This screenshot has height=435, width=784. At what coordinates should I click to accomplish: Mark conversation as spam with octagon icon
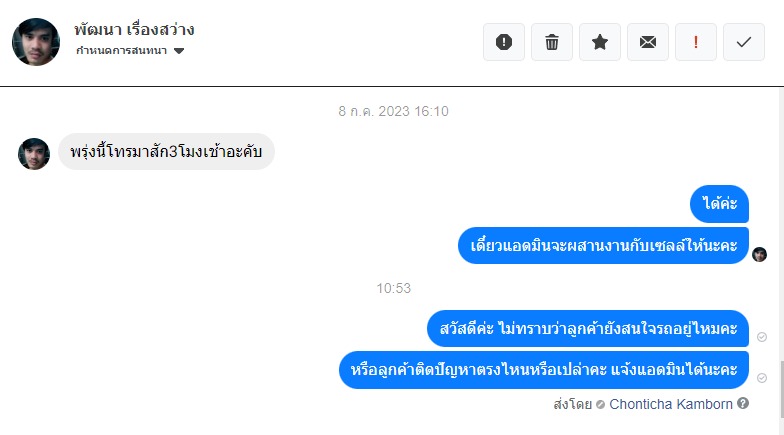[x=504, y=42]
